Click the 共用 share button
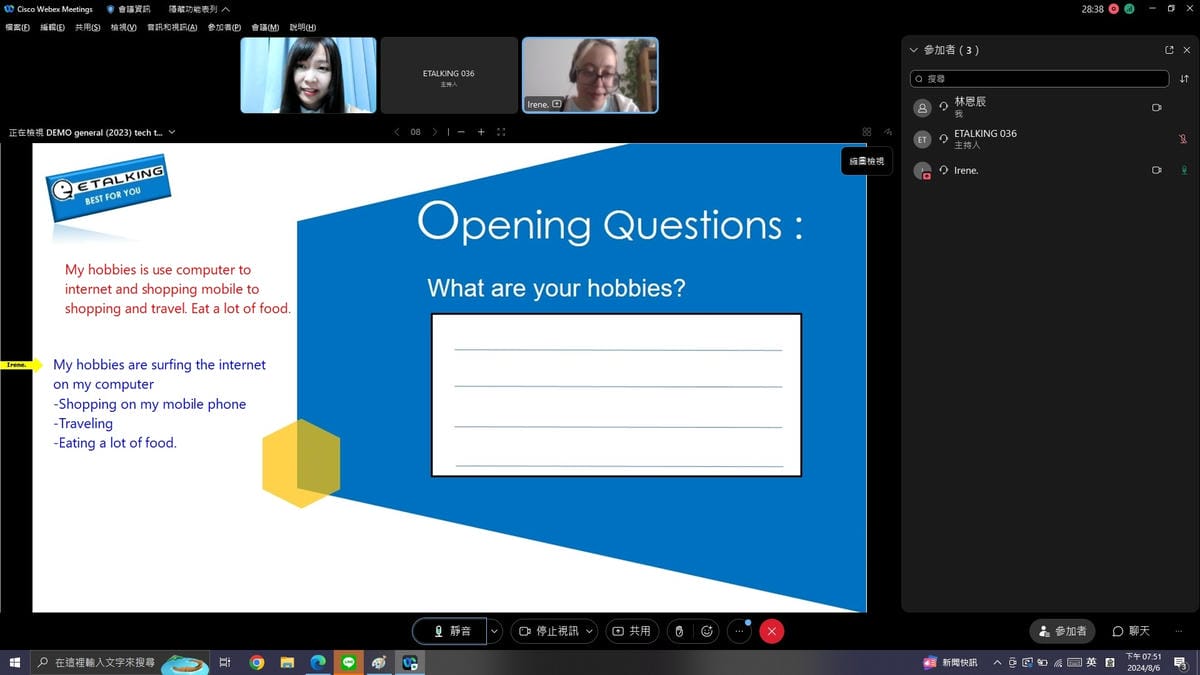 point(632,631)
